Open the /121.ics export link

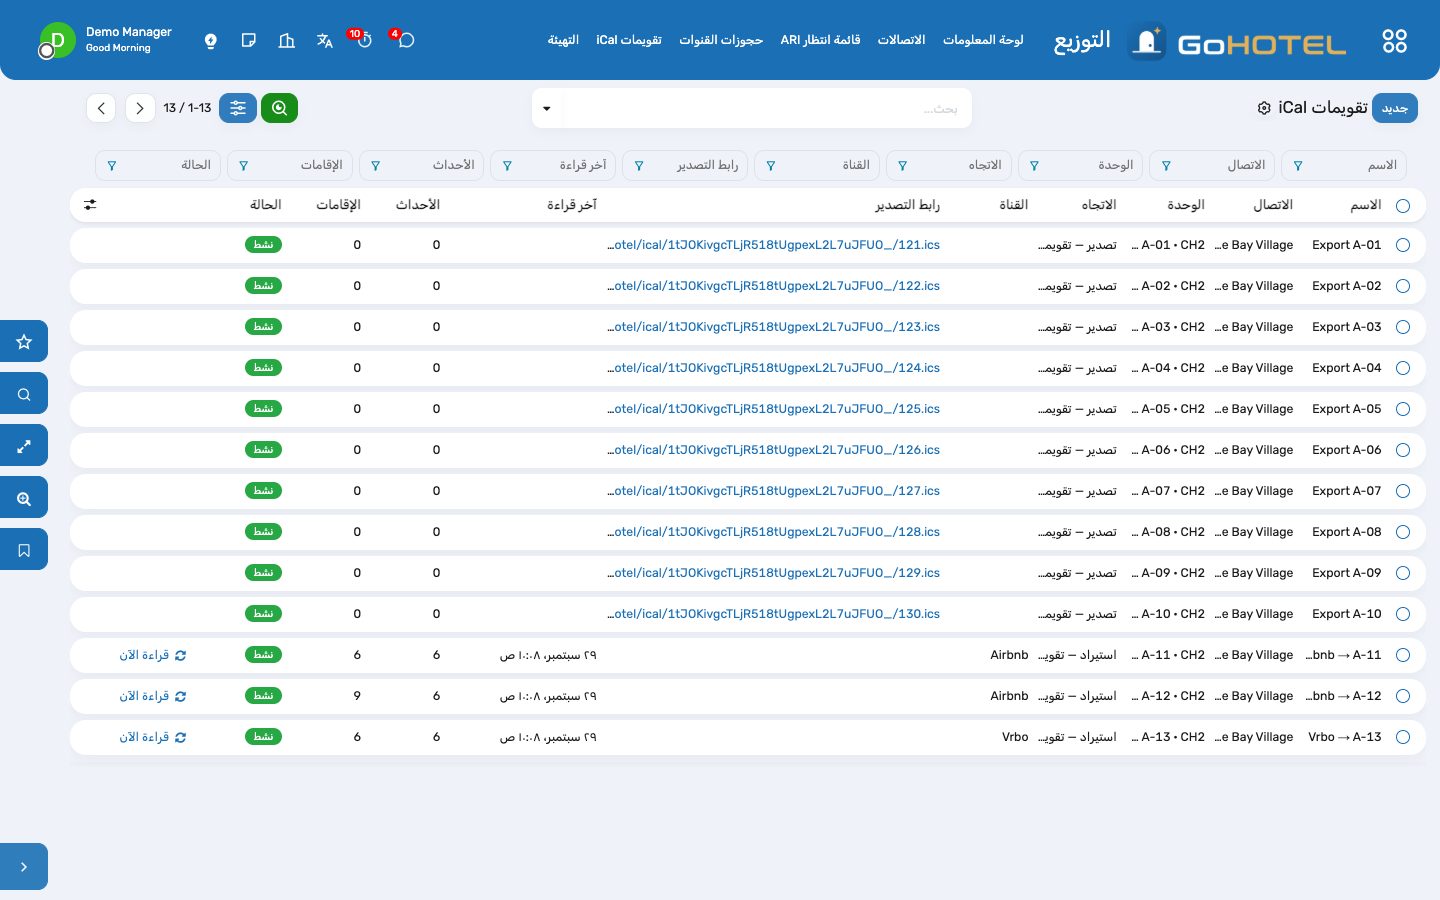pyautogui.click(x=773, y=245)
